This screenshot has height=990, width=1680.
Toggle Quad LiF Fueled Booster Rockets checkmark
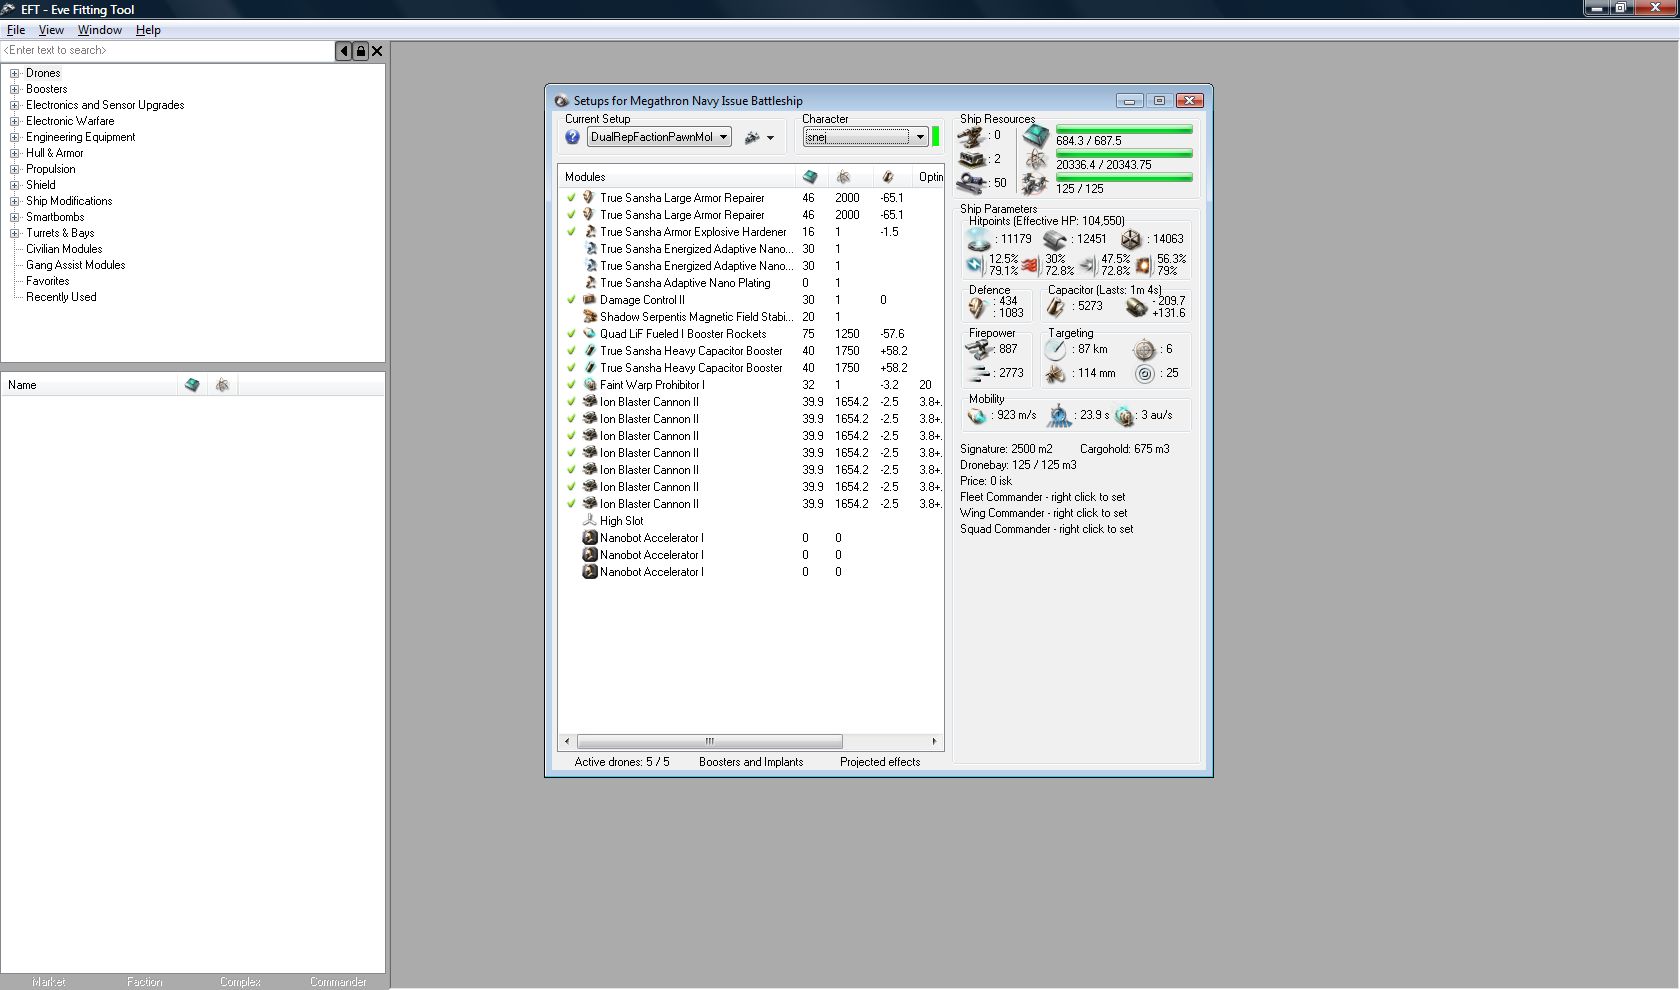[x=571, y=334]
